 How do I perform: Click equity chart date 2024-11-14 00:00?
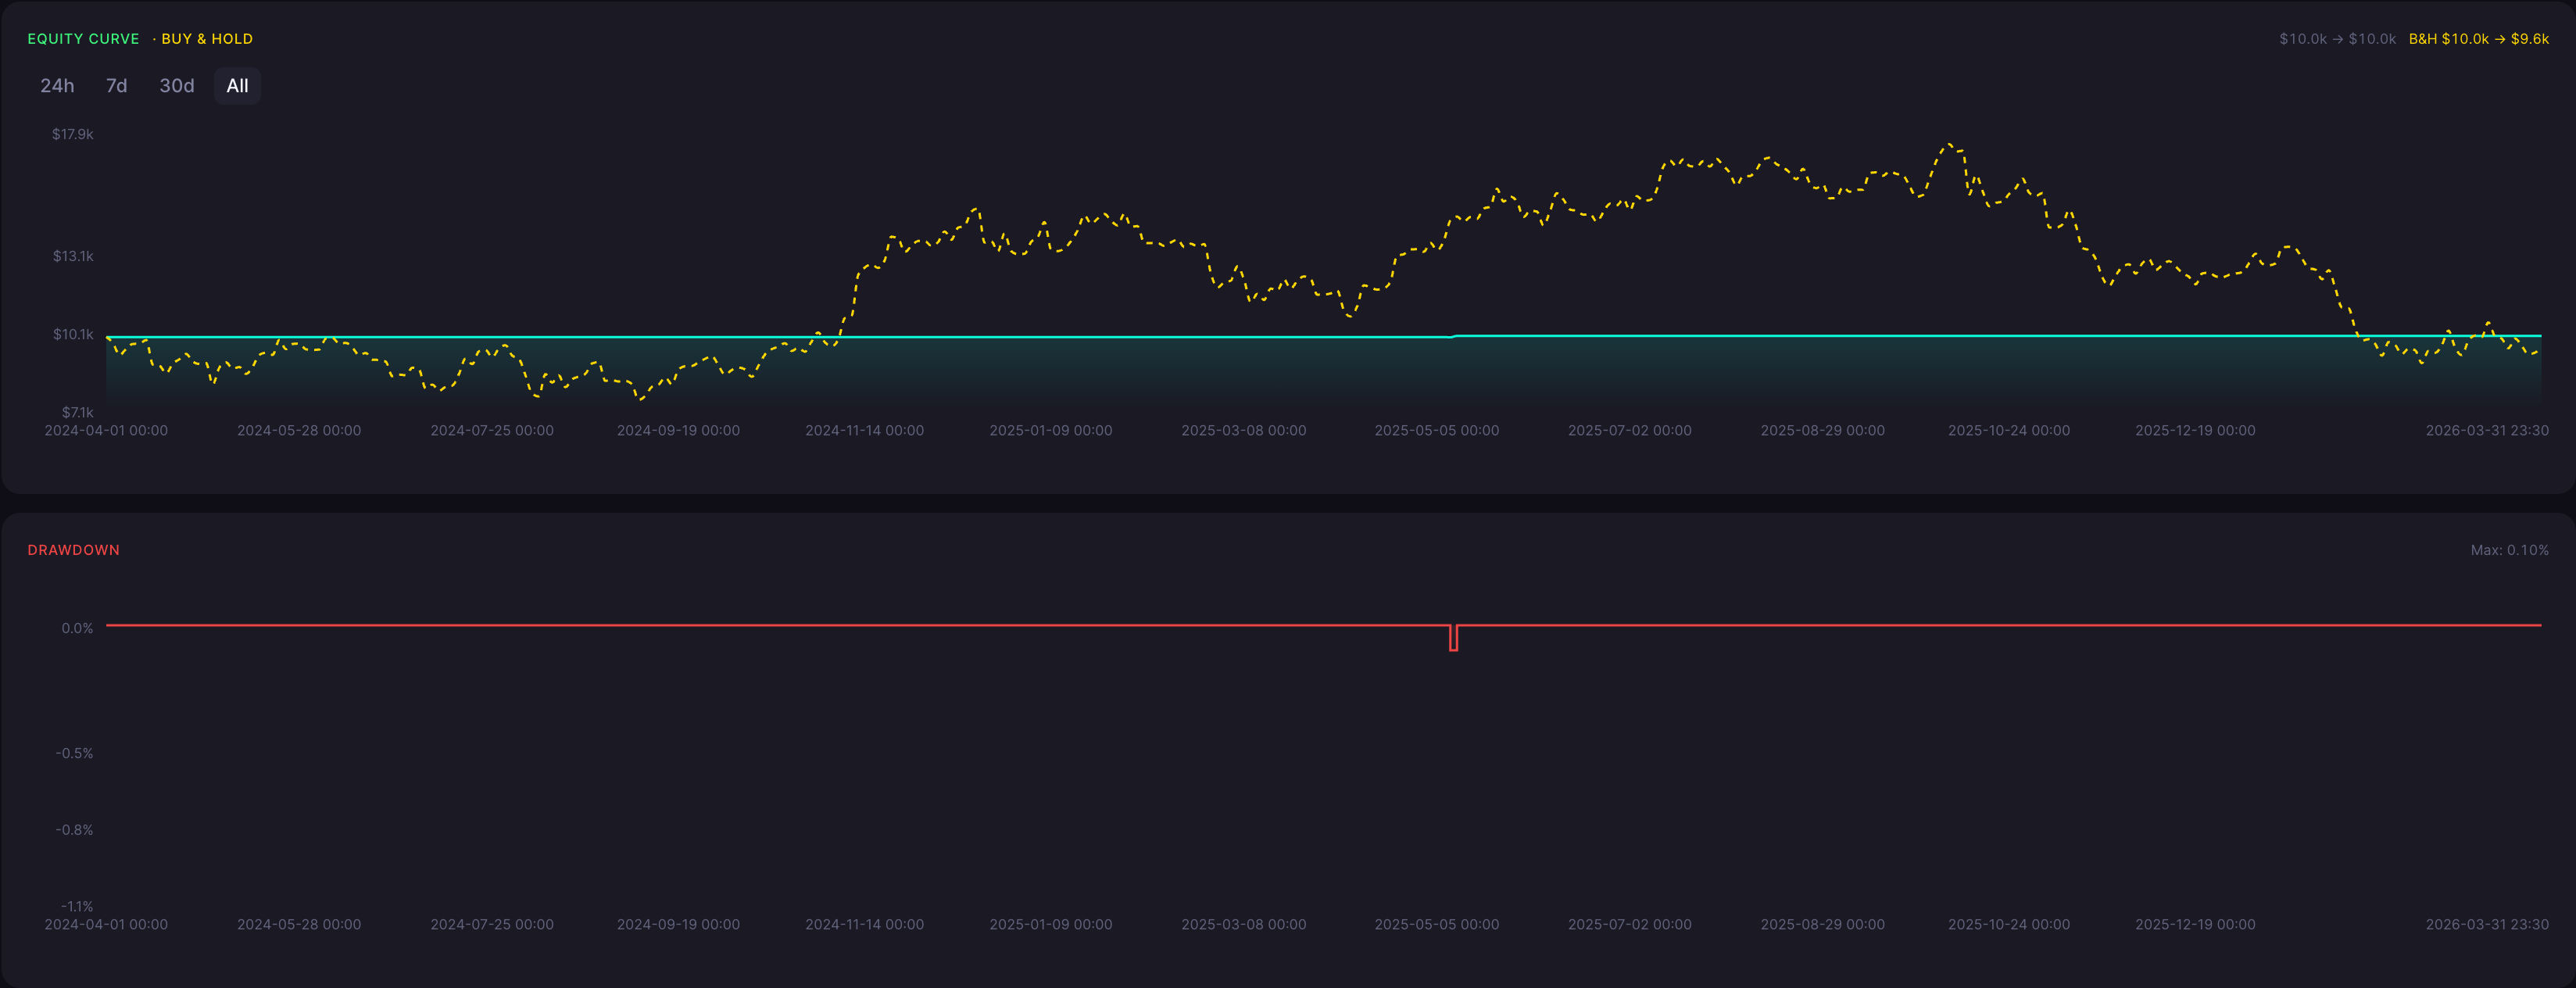click(x=864, y=431)
